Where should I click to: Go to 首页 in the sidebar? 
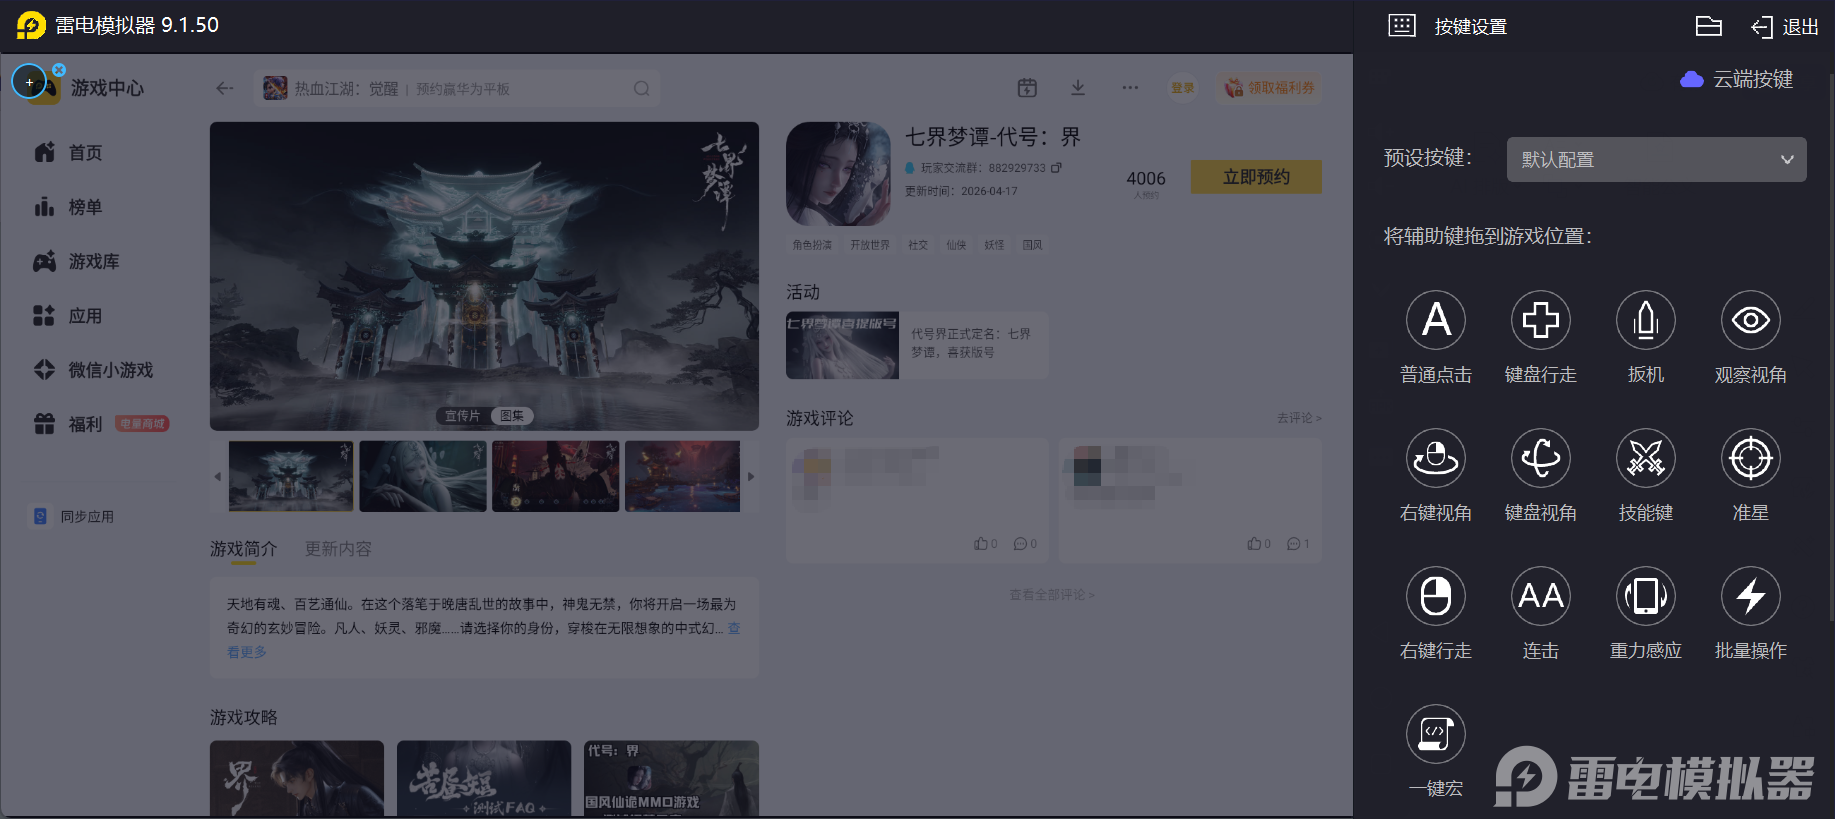(x=68, y=153)
